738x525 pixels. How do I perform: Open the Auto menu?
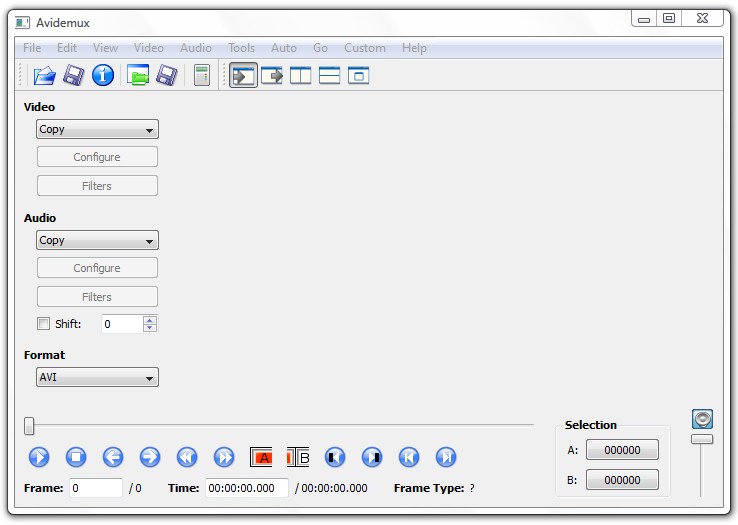tap(284, 48)
